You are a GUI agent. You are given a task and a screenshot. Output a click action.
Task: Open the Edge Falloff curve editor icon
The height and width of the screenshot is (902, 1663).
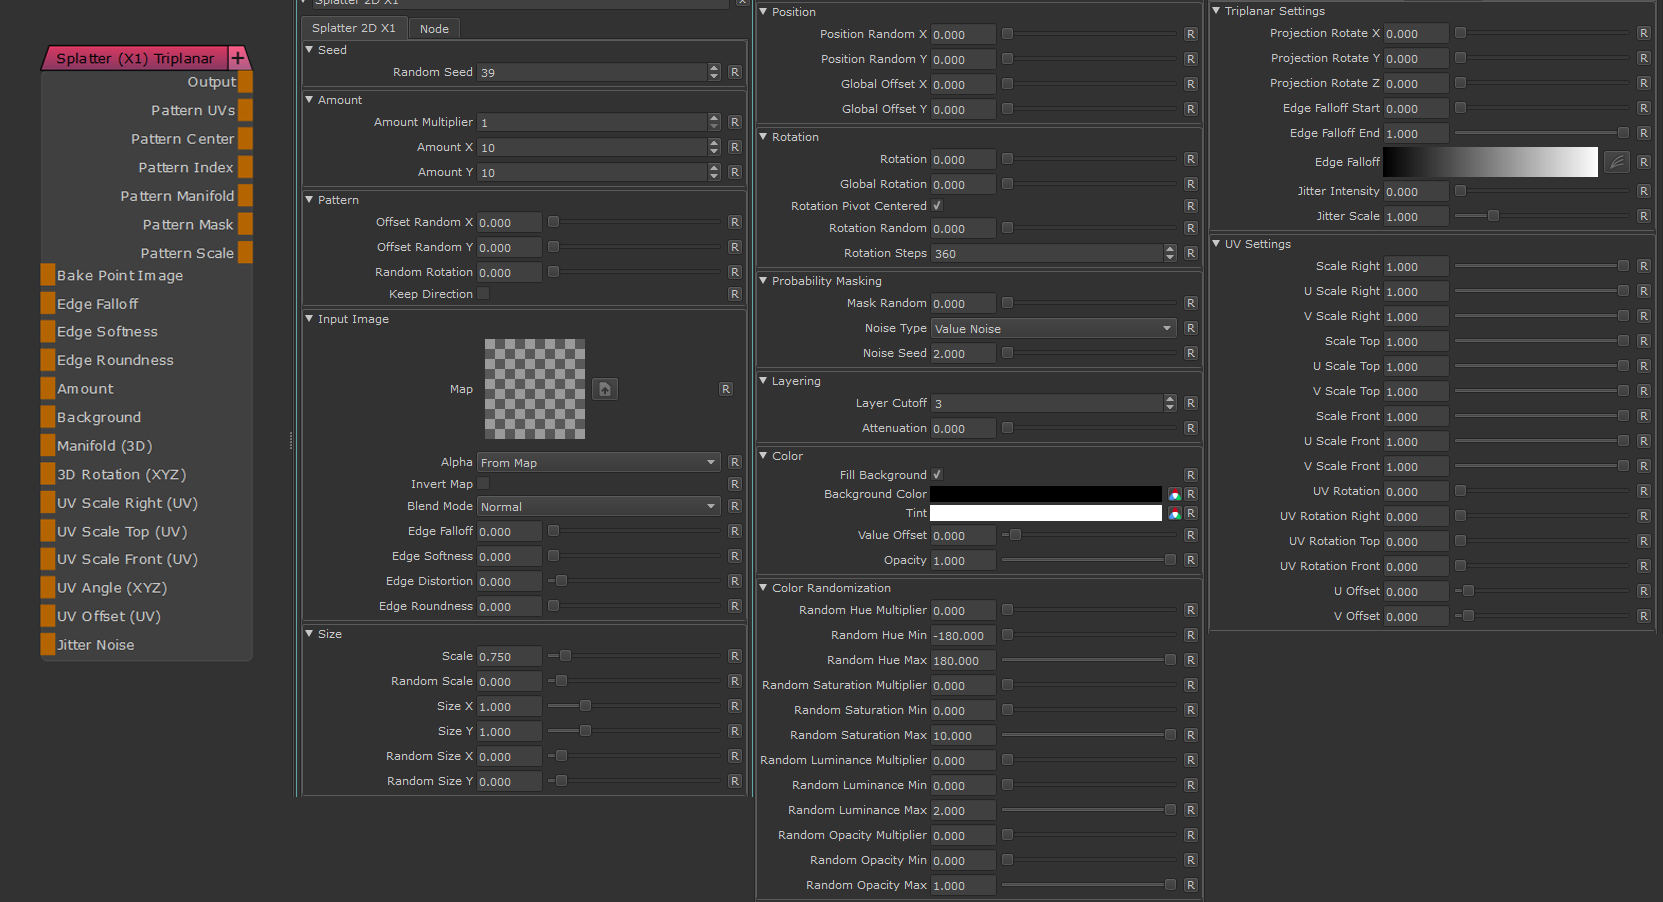click(1616, 162)
